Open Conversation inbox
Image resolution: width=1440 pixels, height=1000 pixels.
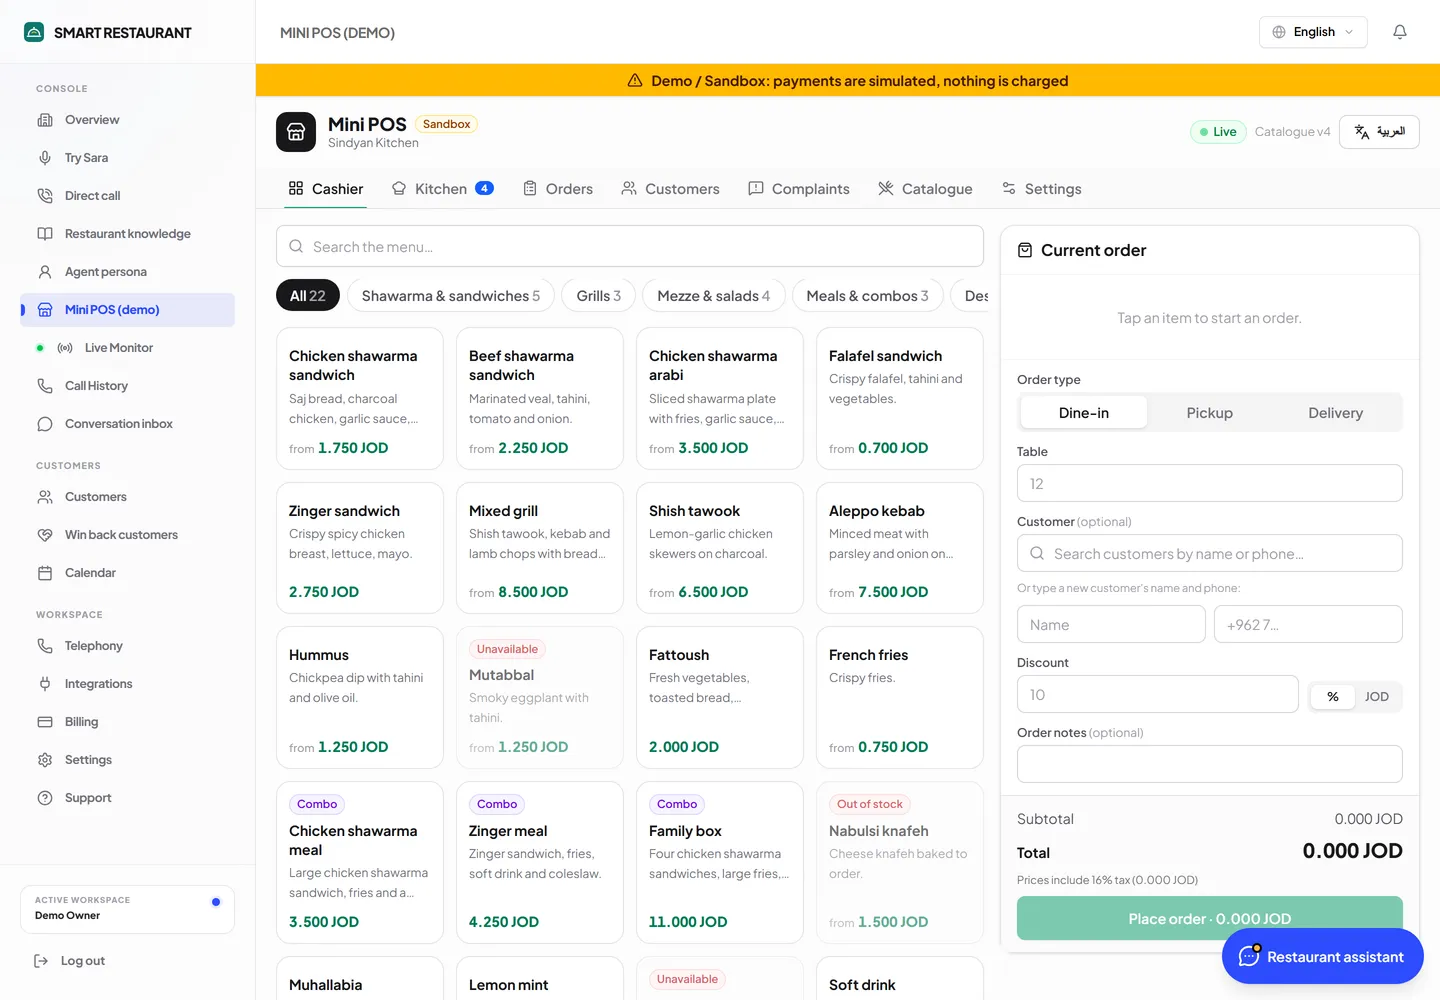point(128,424)
